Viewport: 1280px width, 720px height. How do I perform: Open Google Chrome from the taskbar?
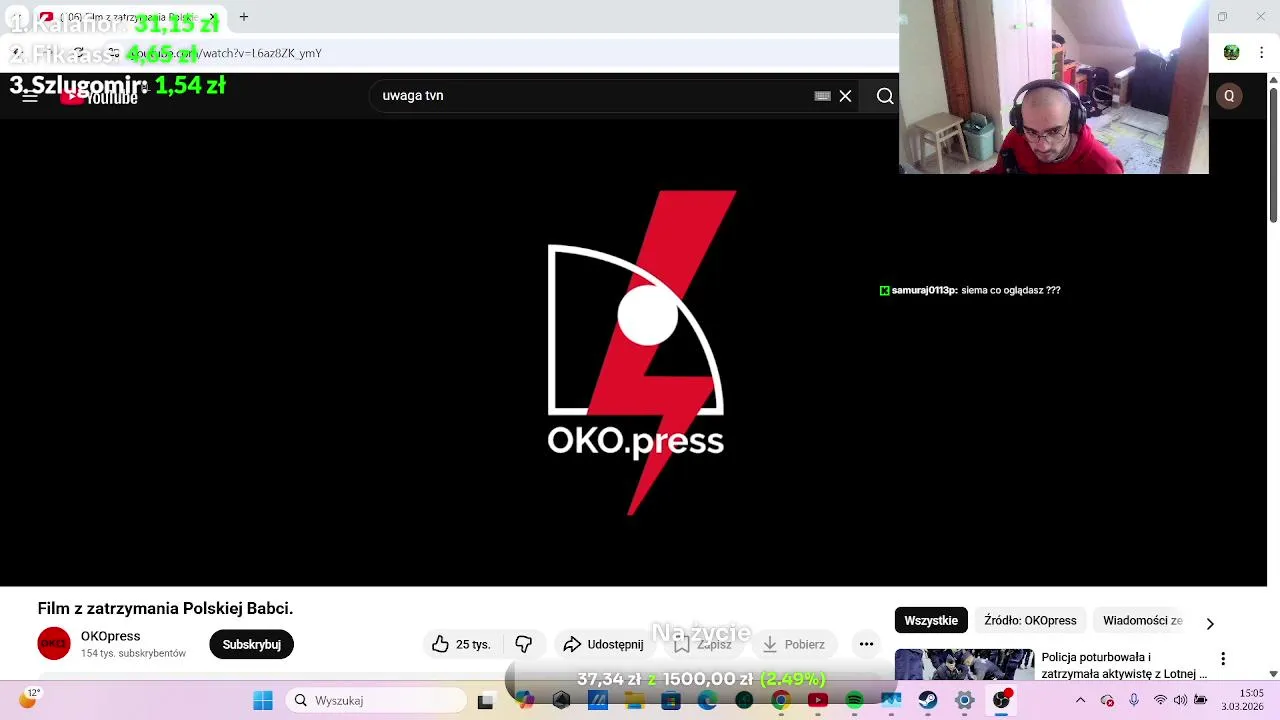(781, 701)
